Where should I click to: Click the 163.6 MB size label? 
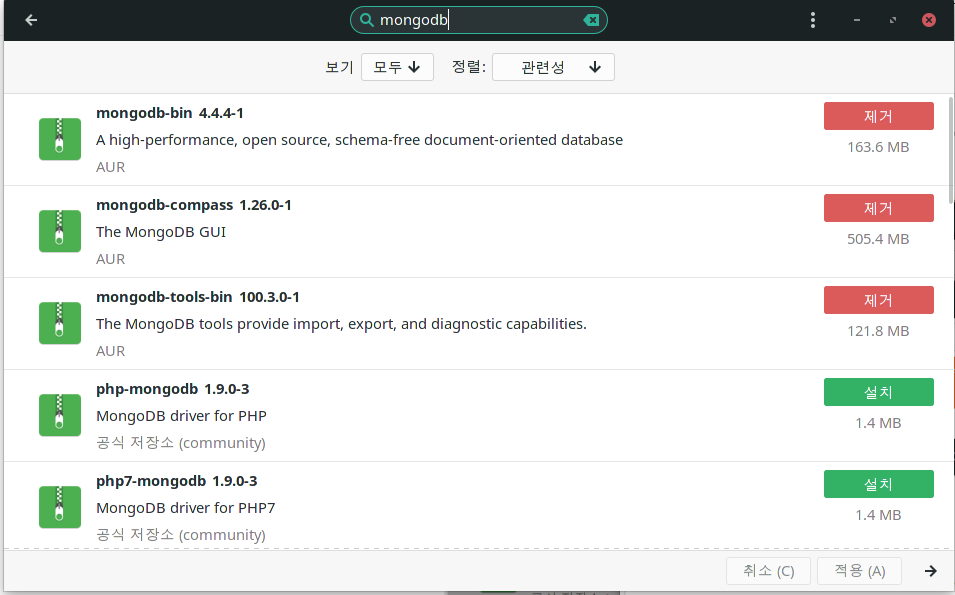coord(878,147)
